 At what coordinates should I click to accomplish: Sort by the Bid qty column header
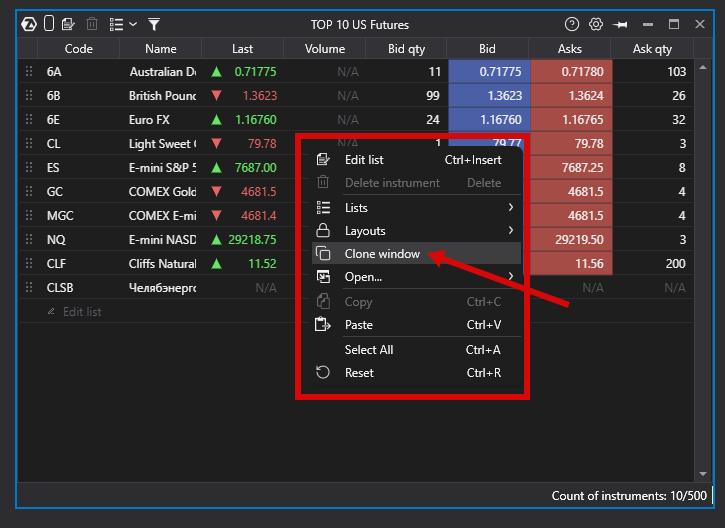pyautogui.click(x=406, y=49)
